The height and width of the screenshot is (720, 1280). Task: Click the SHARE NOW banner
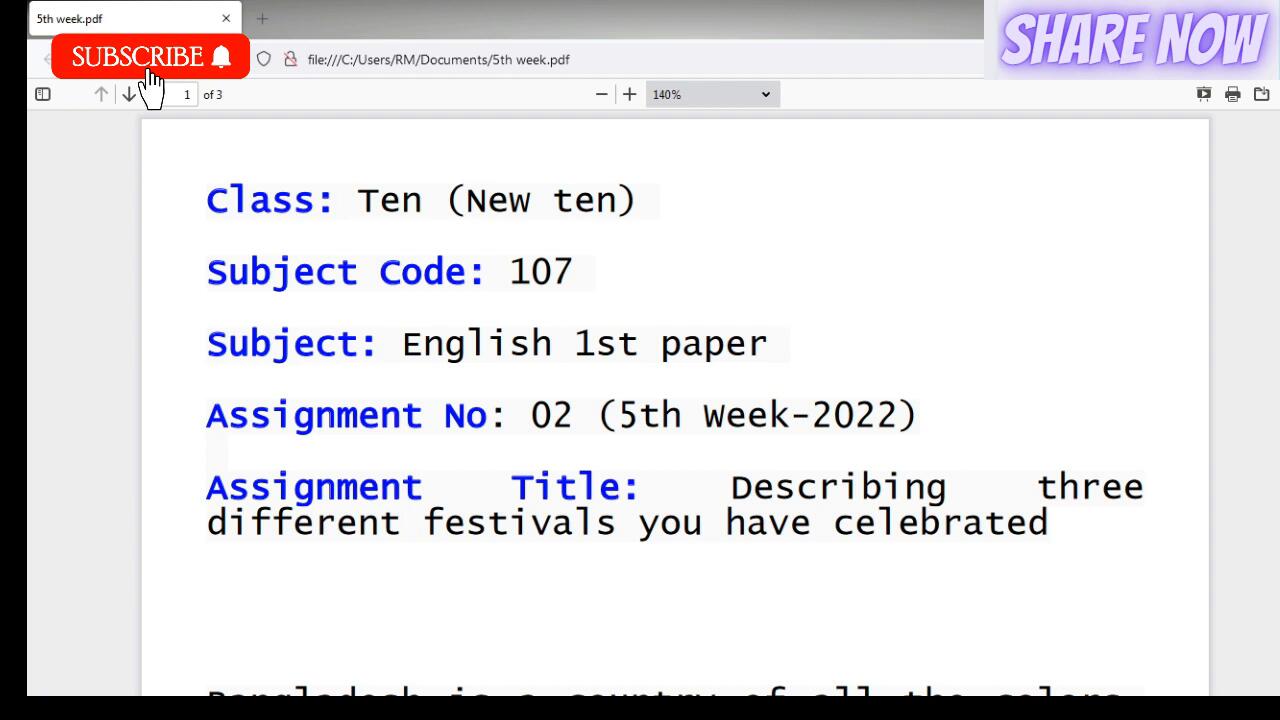point(1132,40)
